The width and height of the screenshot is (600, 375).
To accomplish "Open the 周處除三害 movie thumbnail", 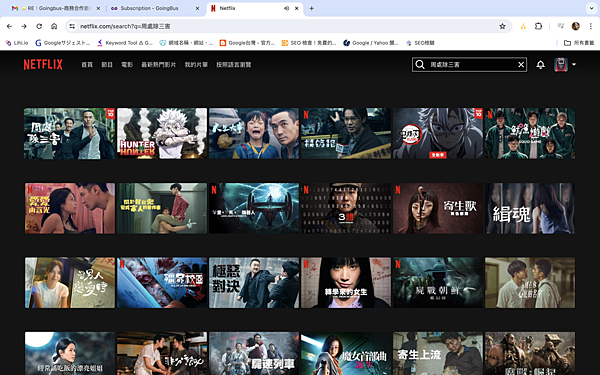I will click(69, 133).
